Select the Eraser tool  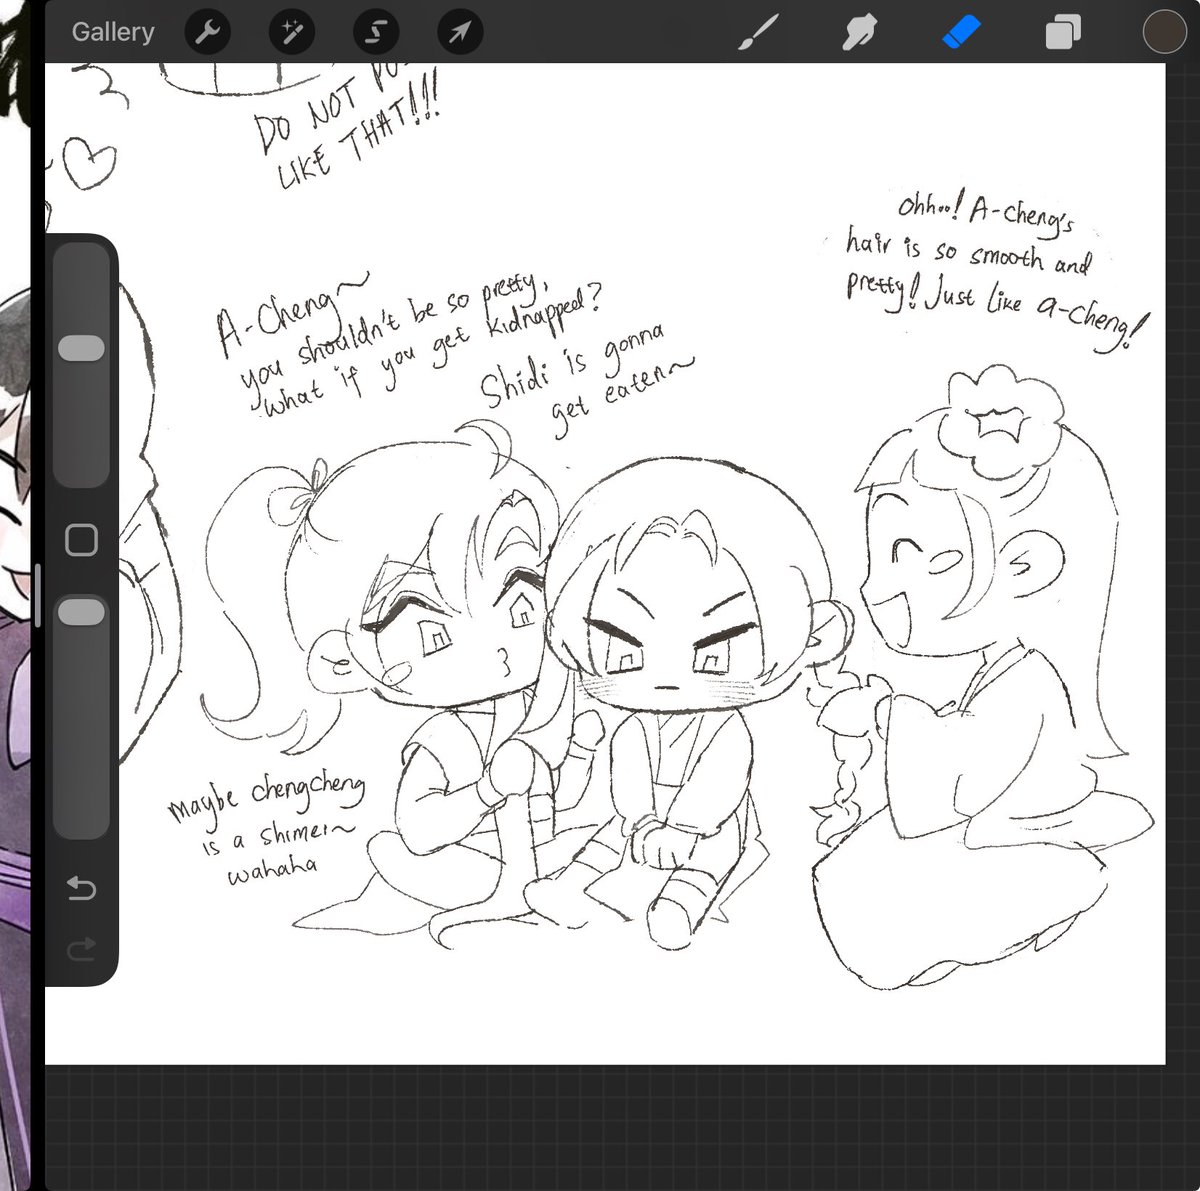point(962,33)
